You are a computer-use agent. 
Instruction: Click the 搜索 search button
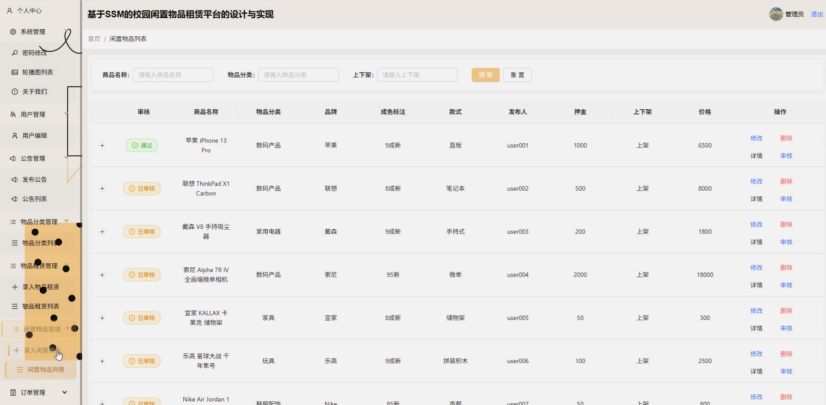[x=485, y=75]
